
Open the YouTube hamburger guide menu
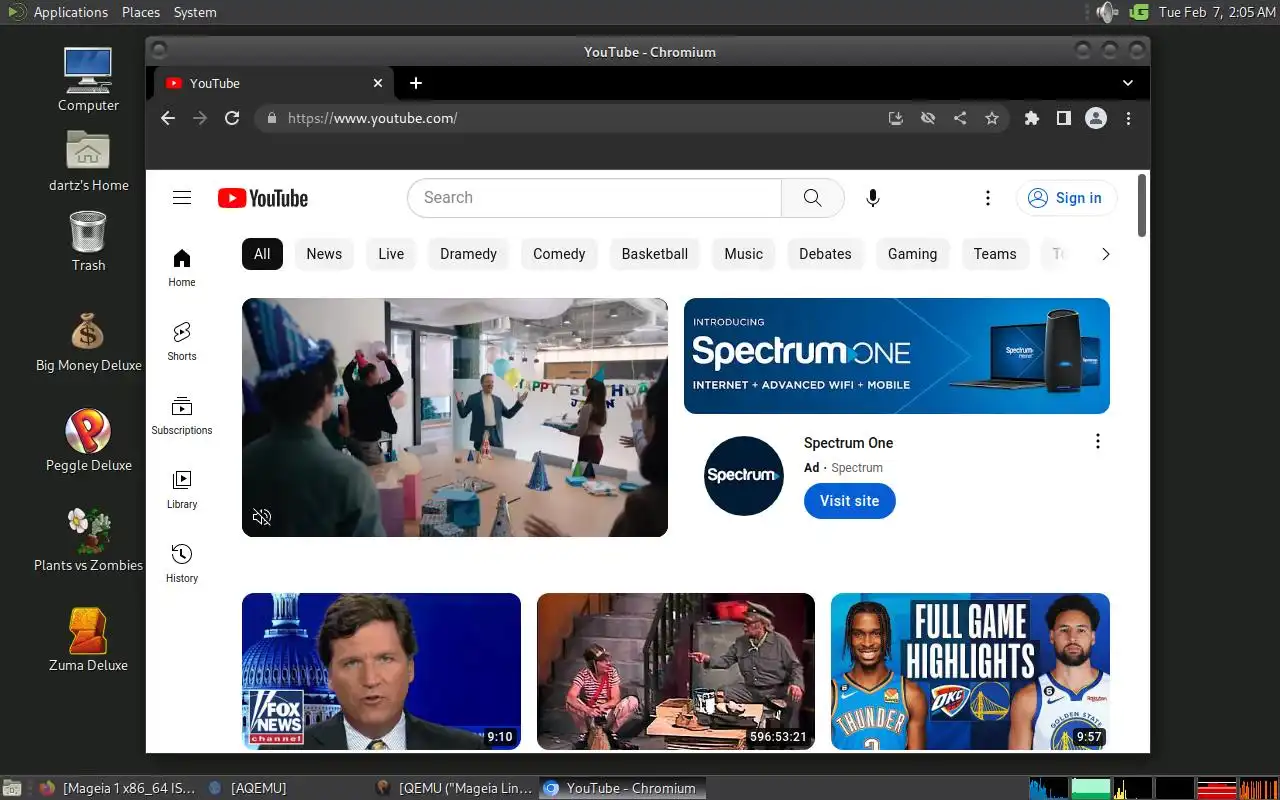[182, 198]
